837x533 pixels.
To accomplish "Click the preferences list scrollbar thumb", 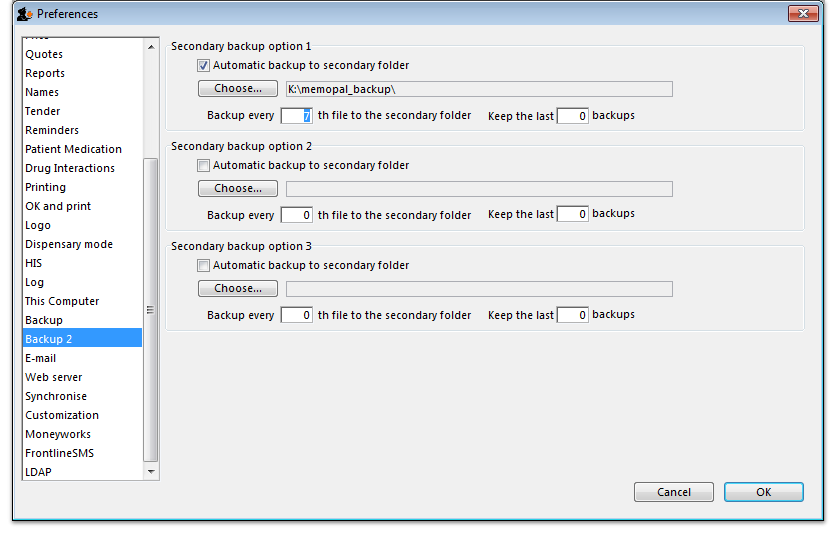I will click(151, 308).
